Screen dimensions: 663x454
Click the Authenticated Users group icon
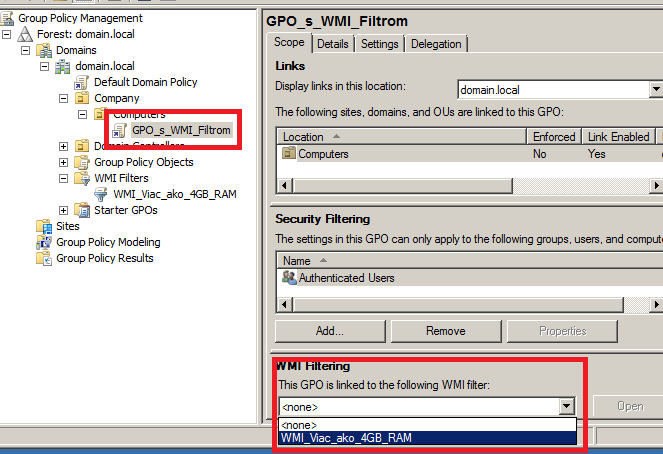coord(289,278)
